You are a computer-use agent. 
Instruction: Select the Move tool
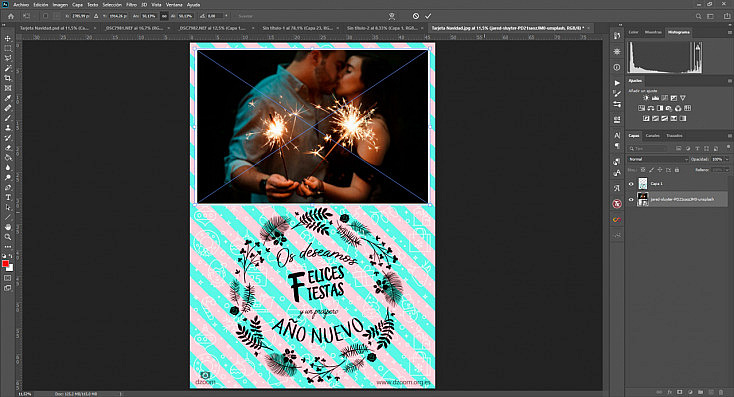[x=7, y=38]
